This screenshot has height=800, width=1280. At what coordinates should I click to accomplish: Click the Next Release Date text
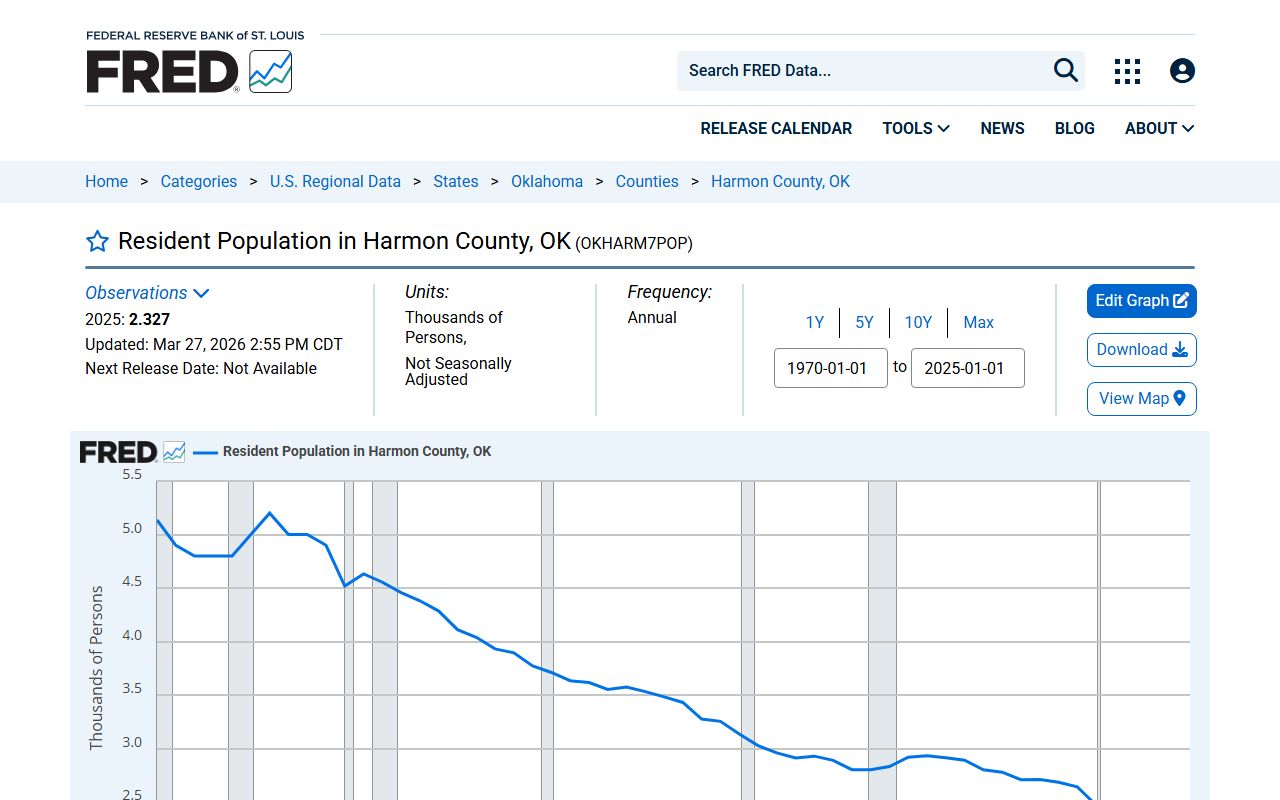click(201, 368)
